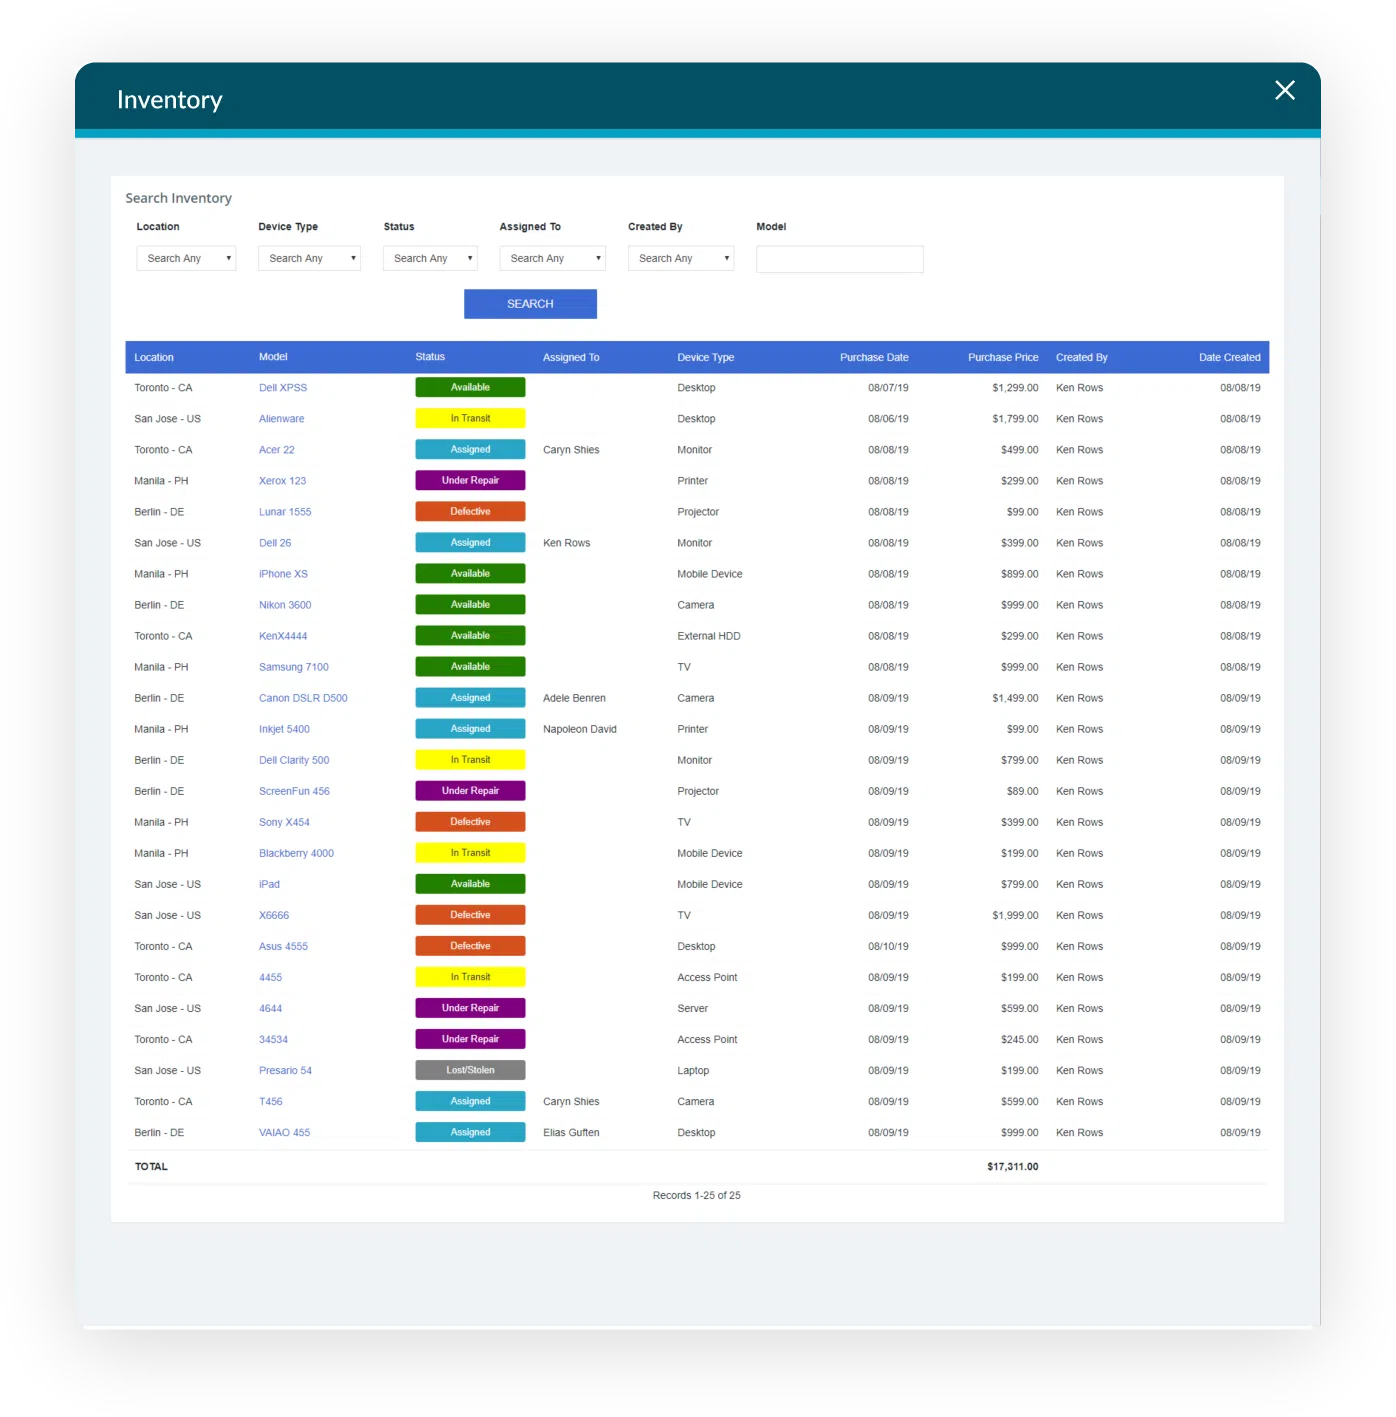Click inside the Model search field
This screenshot has width=1396, height=1417.
839,258
